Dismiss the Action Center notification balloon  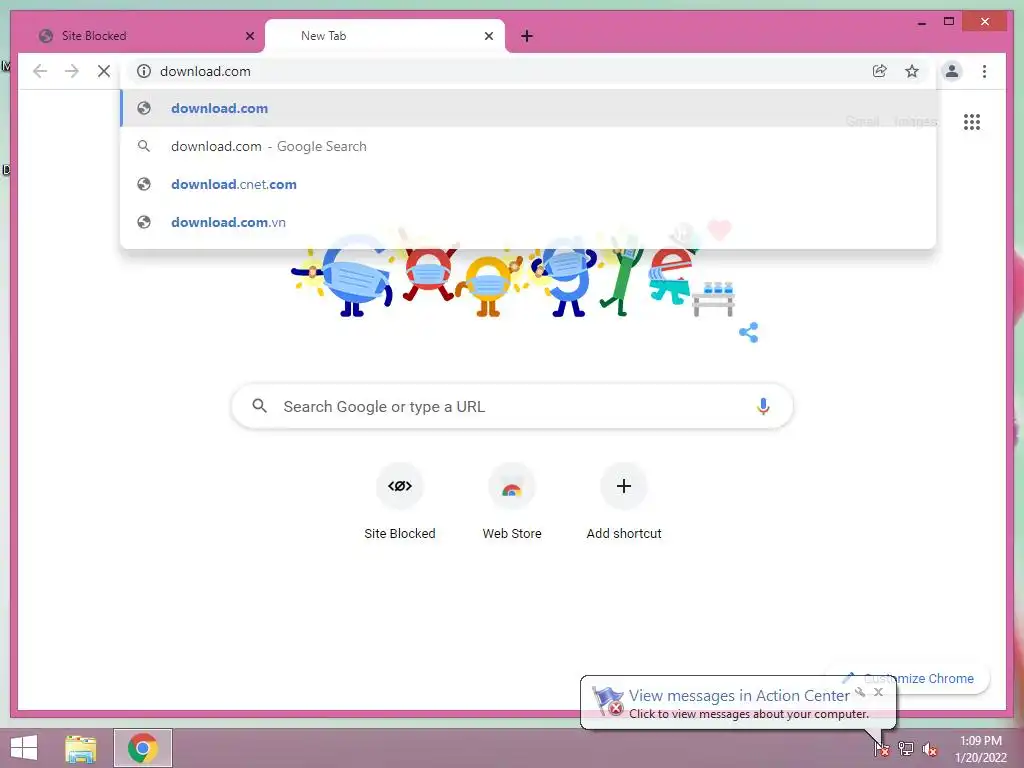[878, 692]
